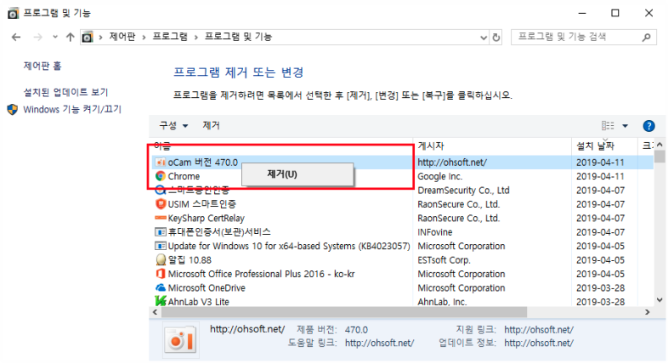Click the AhnLab V3 Lite icon
The height and width of the screenshot is (363, 668).
160,301
